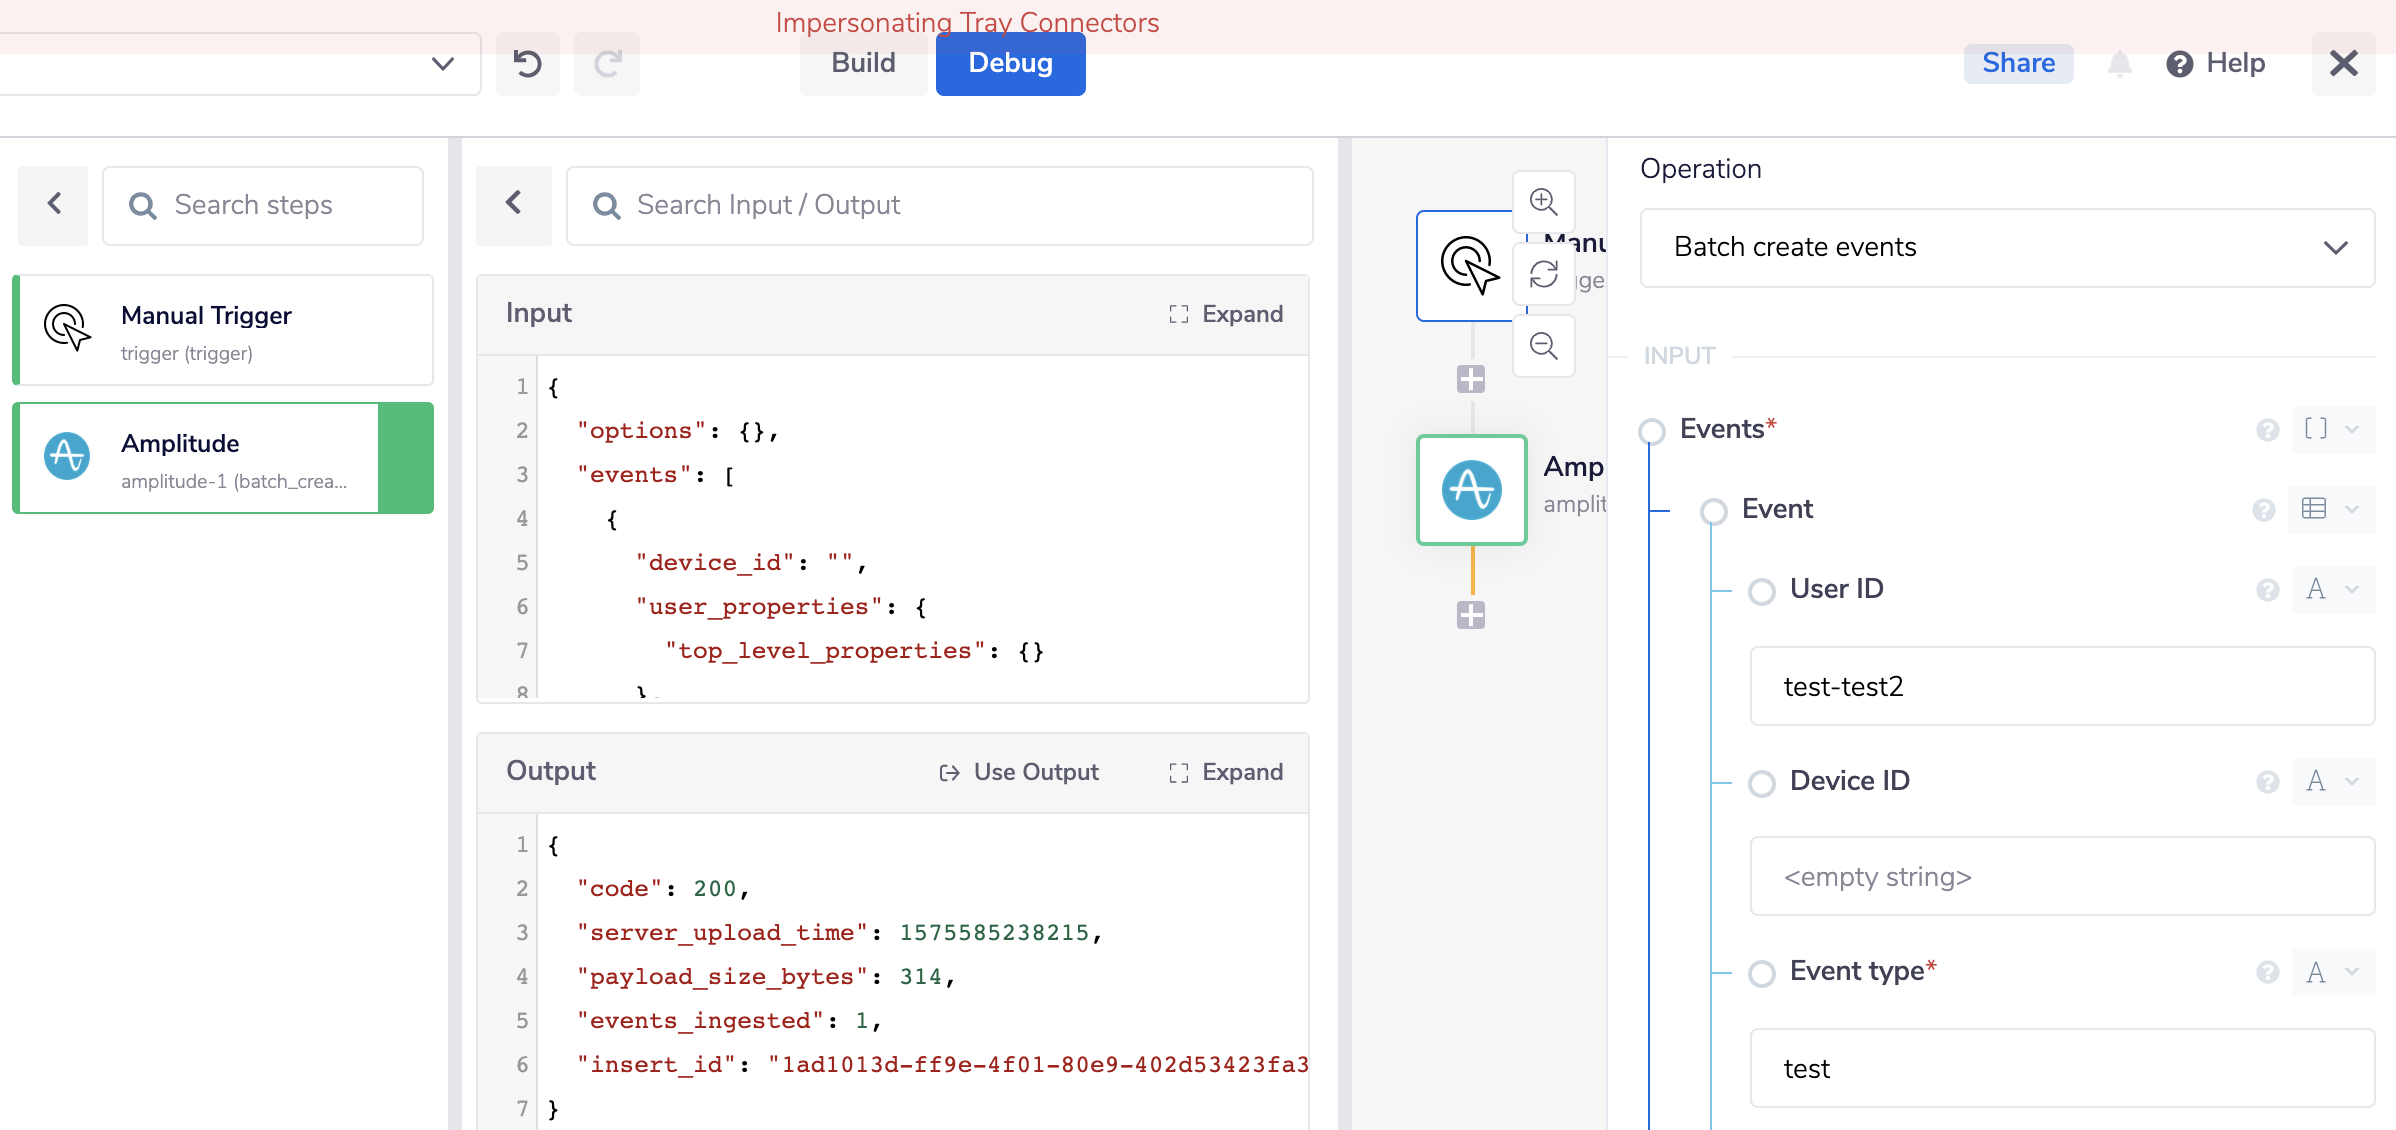Switch to the Build tab

point(863,64)
